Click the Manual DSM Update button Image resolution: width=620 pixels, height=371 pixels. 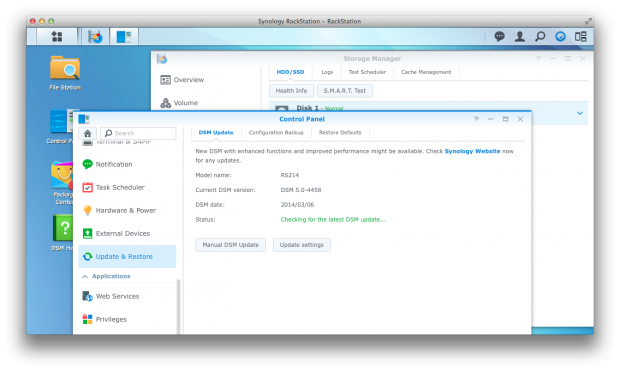pyautogui.click(x=231, y=245)
